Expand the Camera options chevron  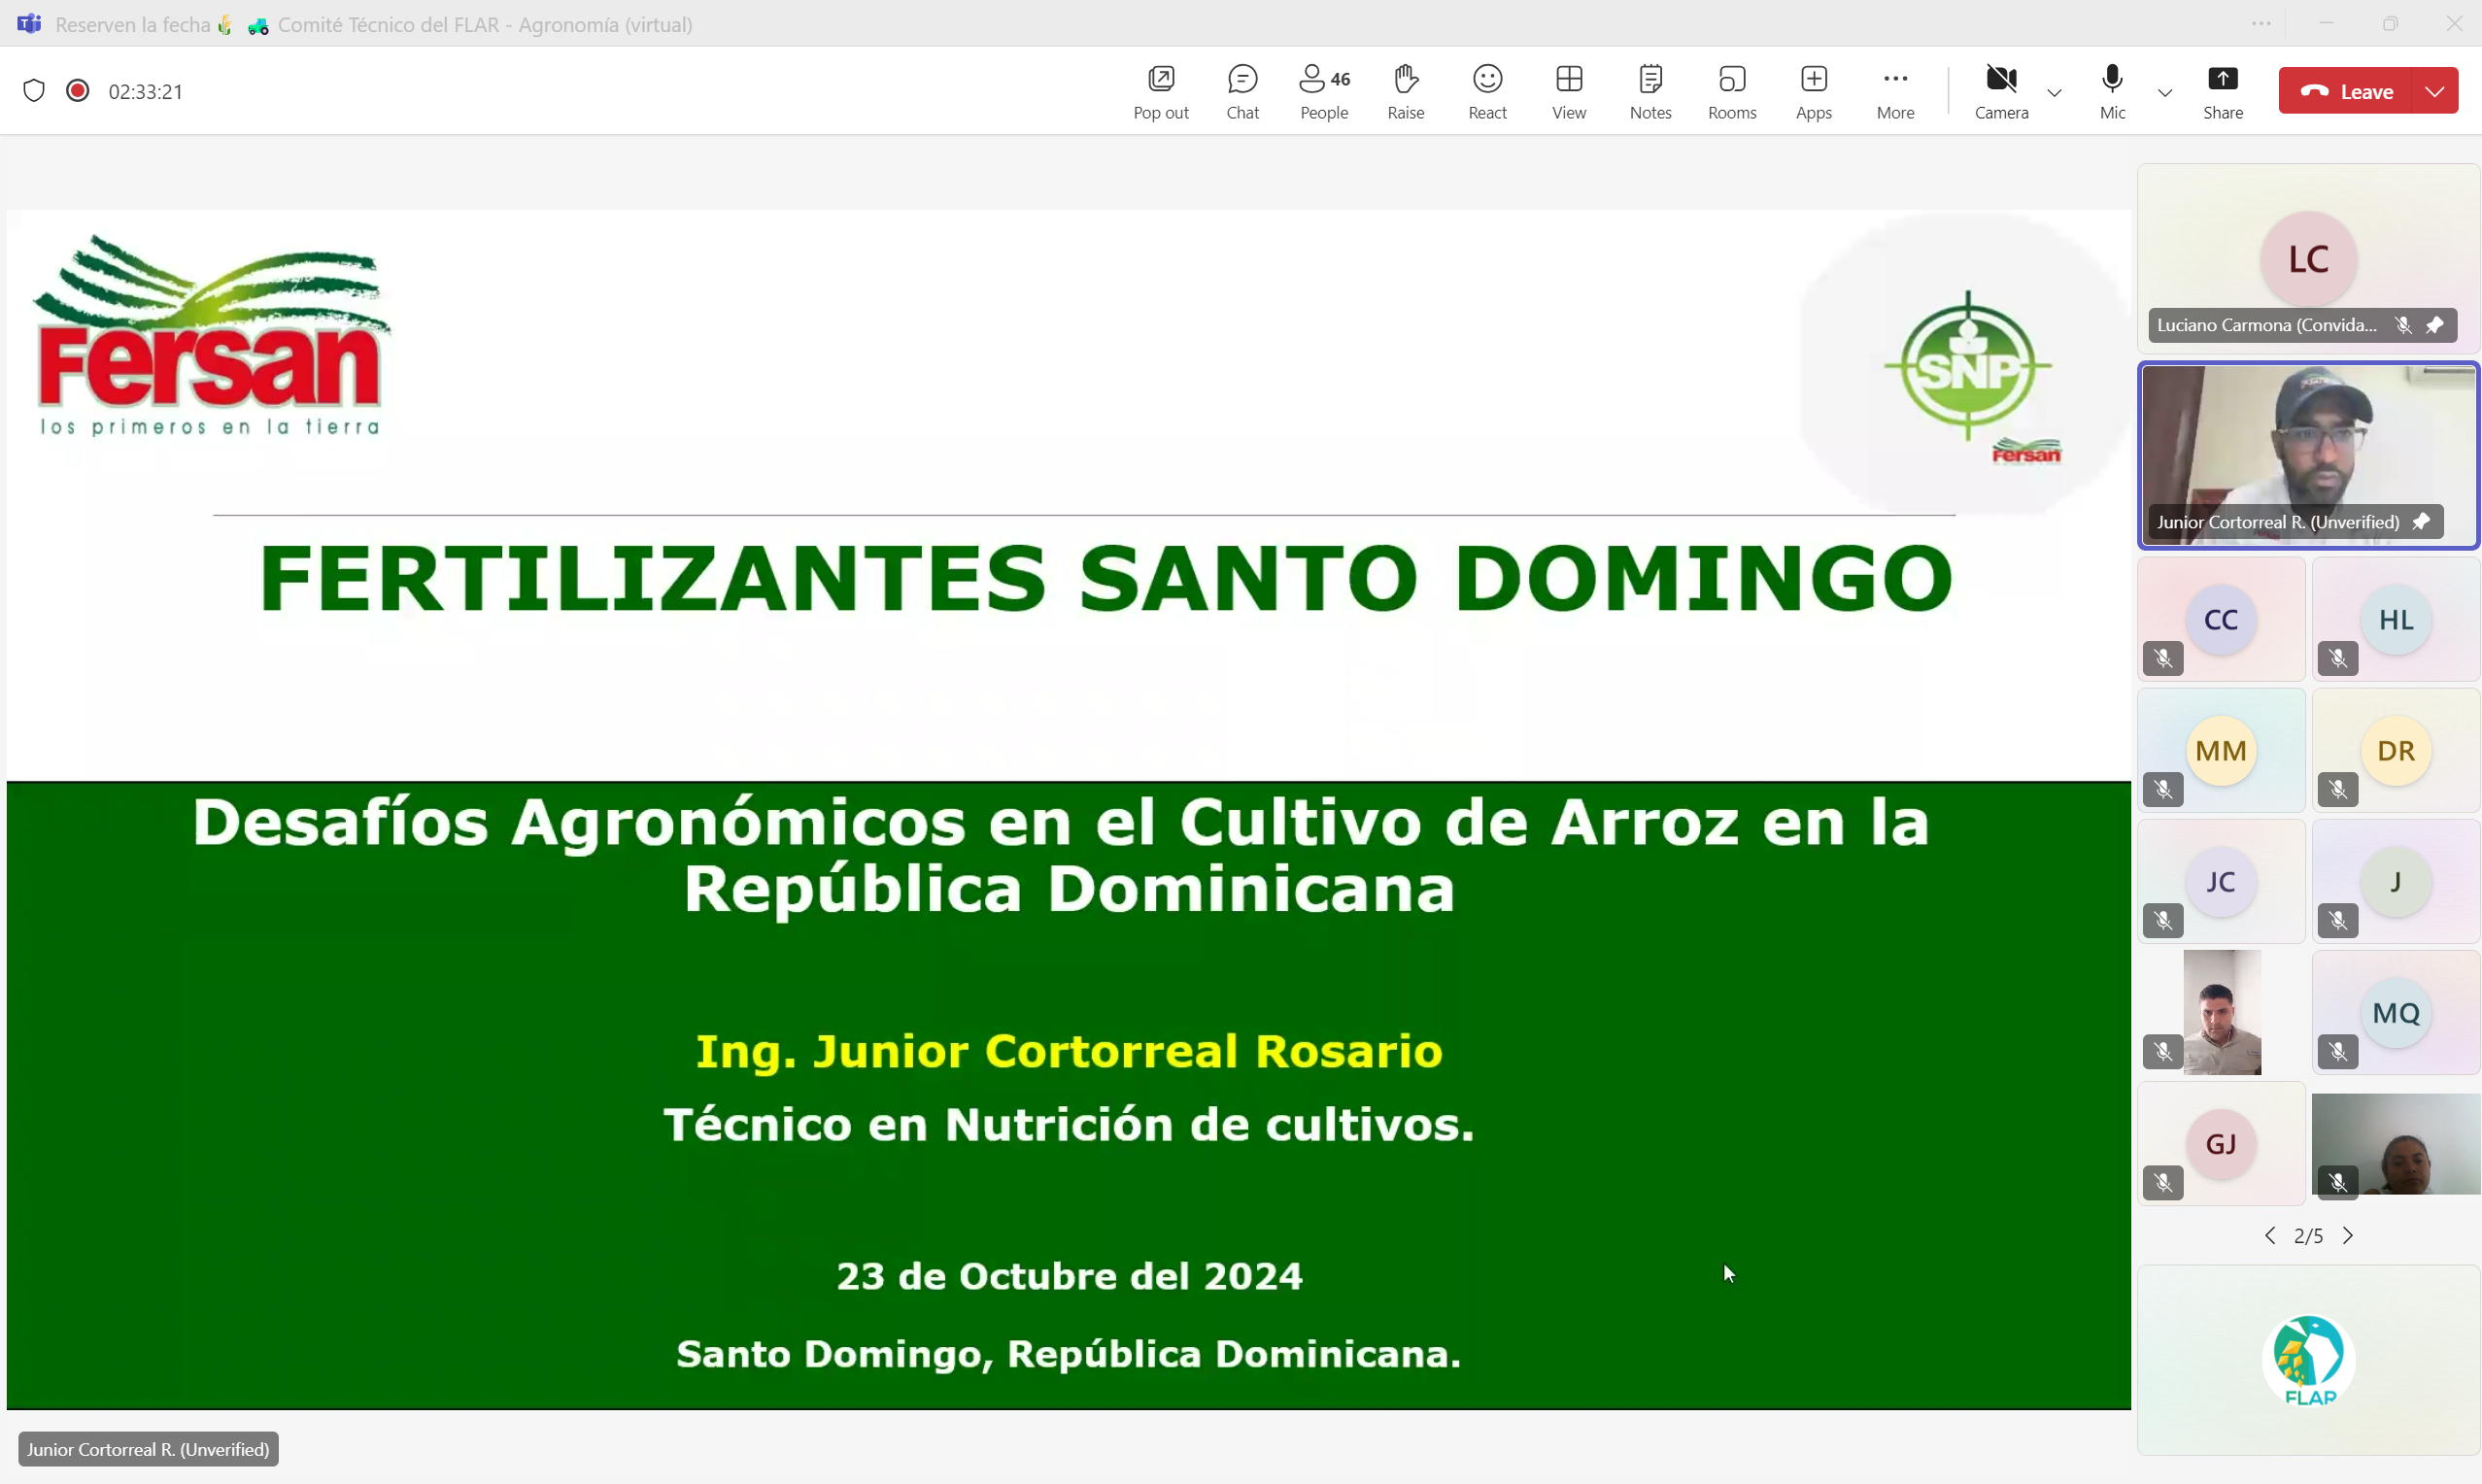point(2054,92)
